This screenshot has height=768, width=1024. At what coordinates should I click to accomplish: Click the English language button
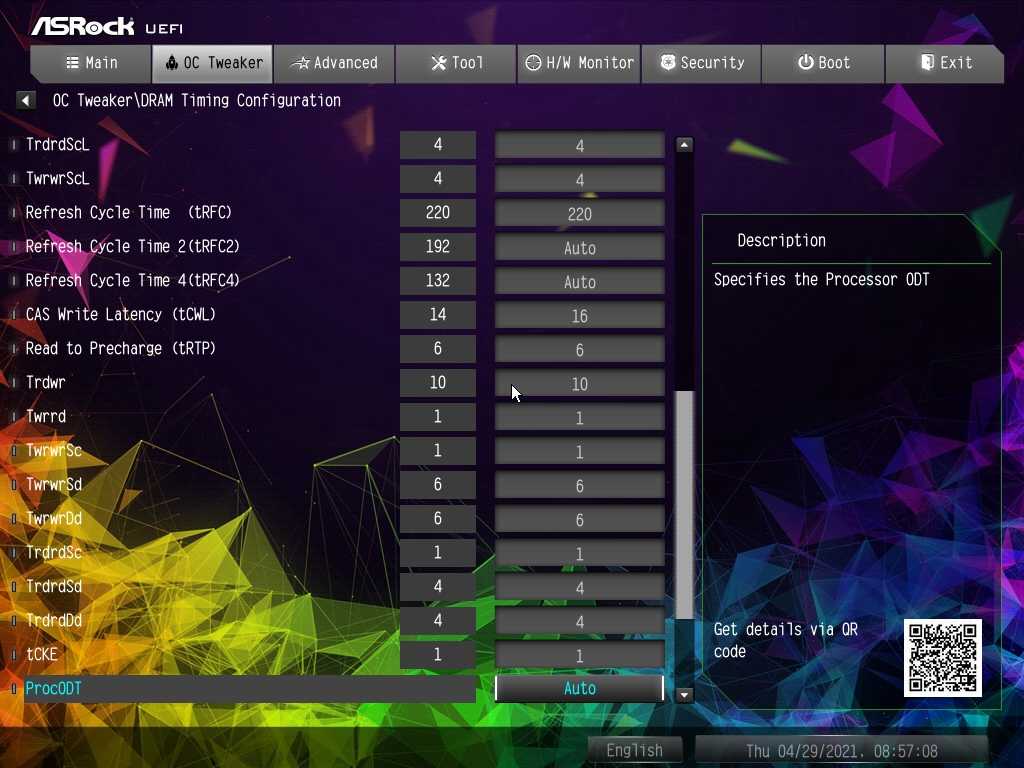pos(634,750)
